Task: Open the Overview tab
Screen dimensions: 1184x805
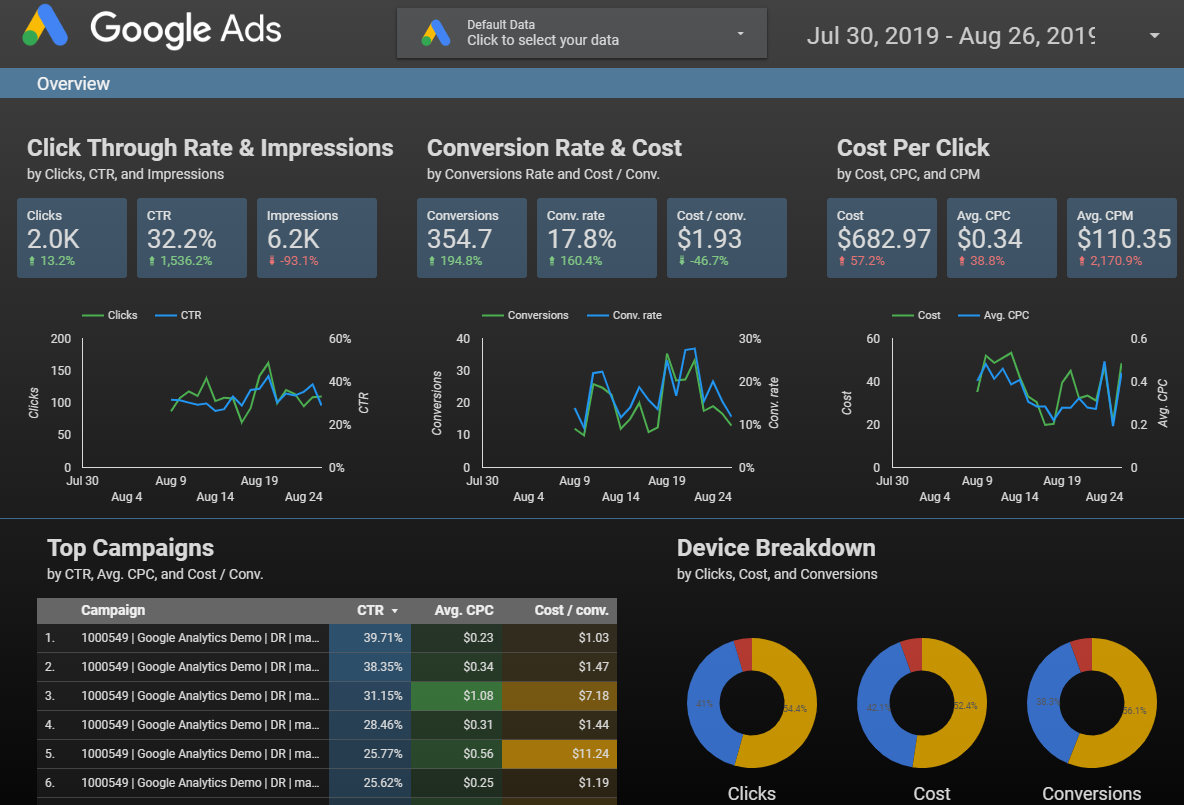Action: click(x=73, y=84)
